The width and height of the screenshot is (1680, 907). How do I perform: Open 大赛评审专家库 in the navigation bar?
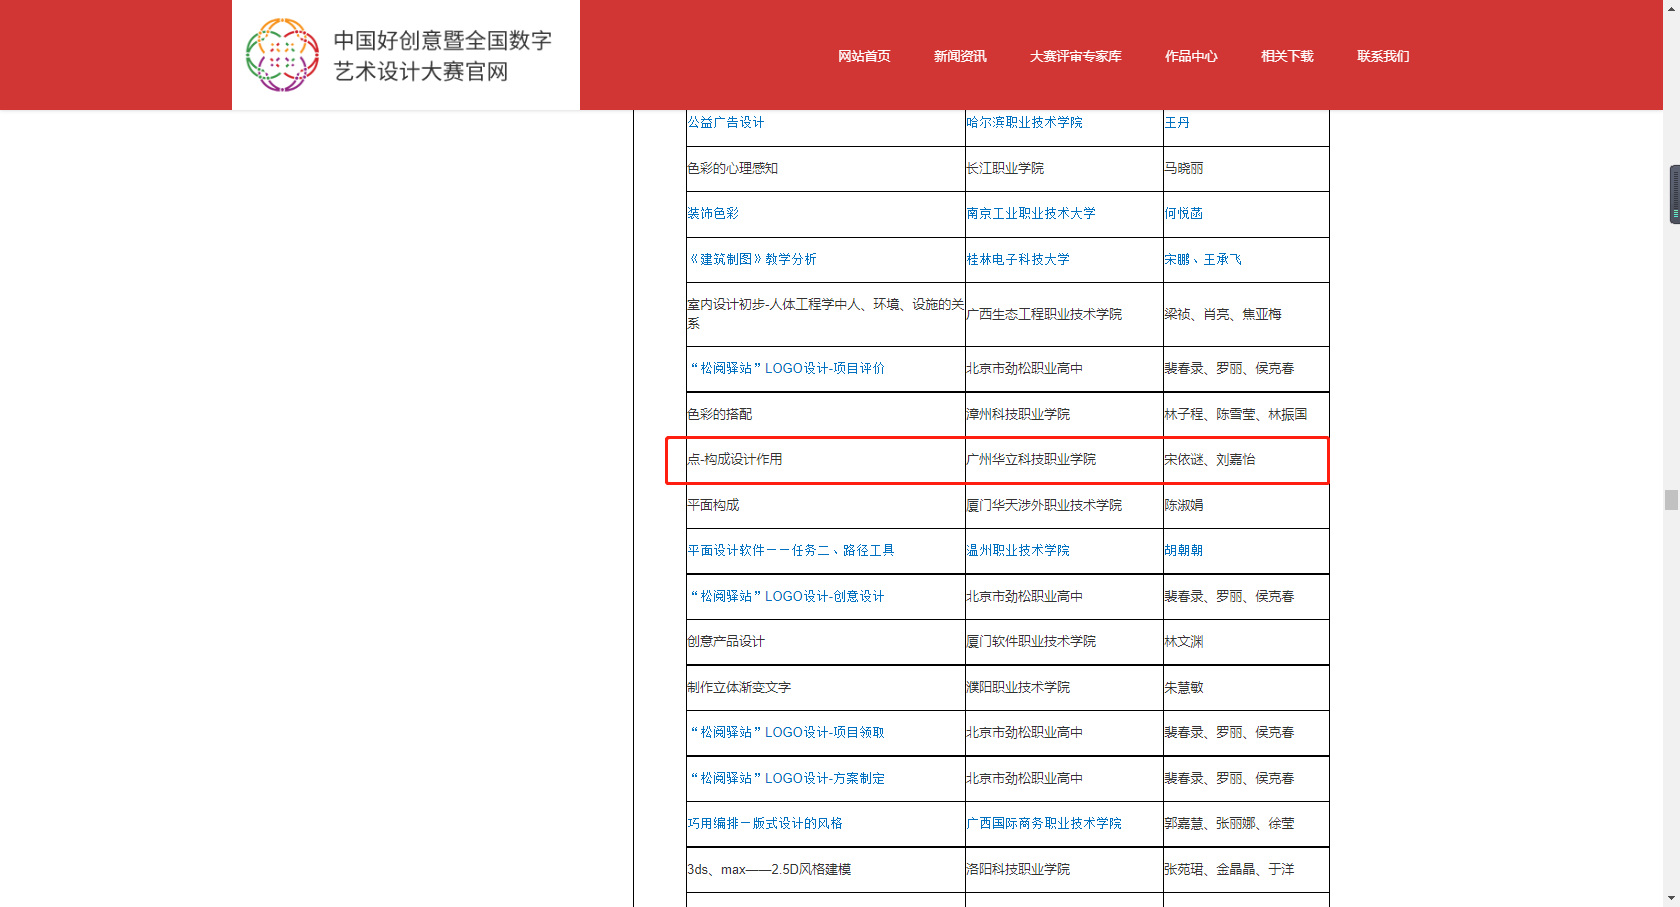pyautogui.click(x=1075, y=56)
